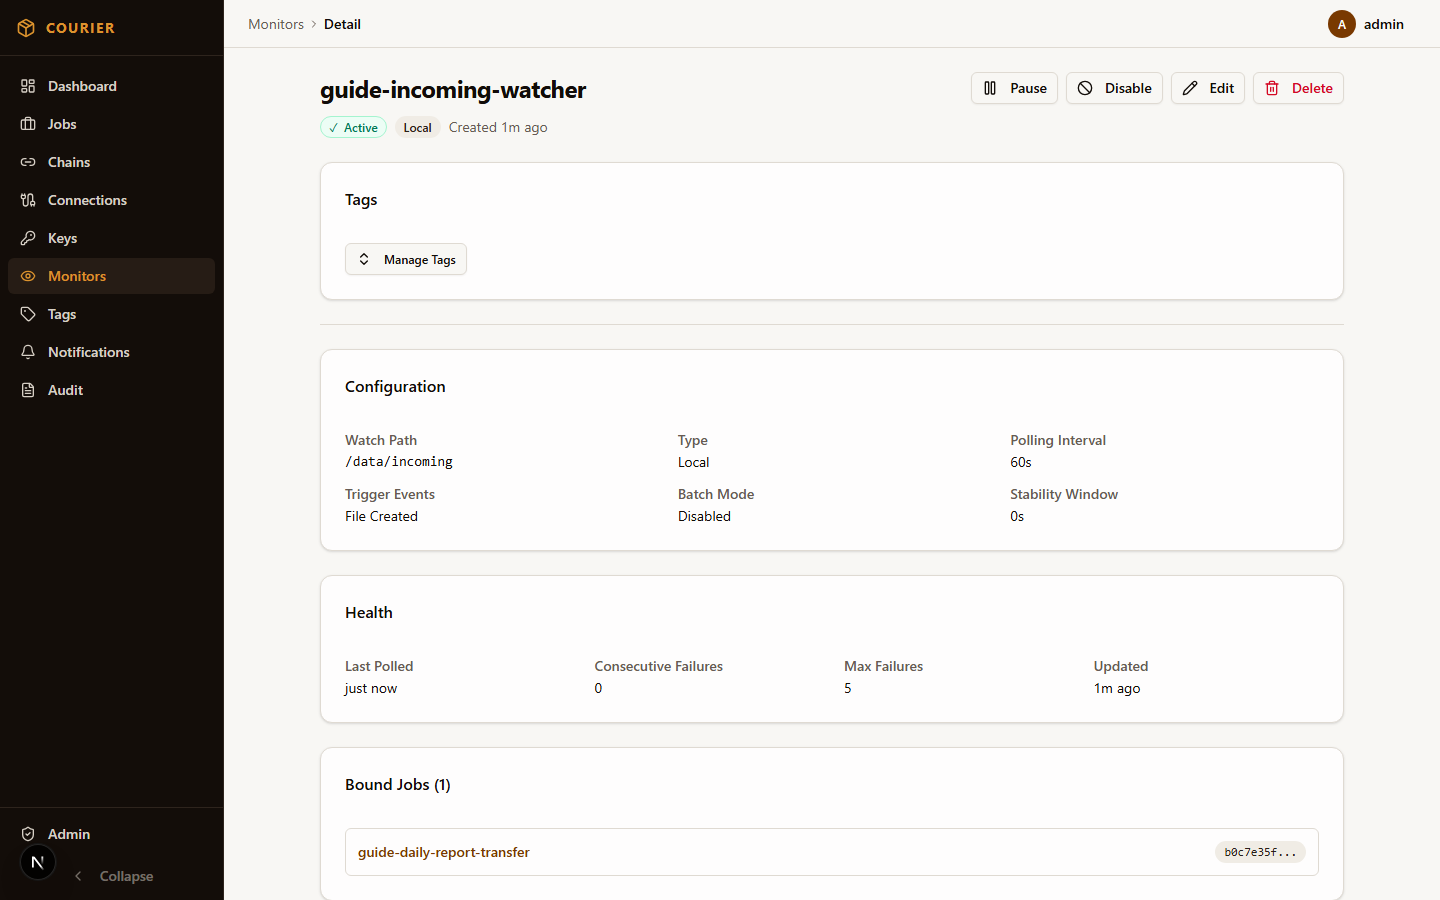Delete this monitor
1440x900 pixels.
(1298, 88)
